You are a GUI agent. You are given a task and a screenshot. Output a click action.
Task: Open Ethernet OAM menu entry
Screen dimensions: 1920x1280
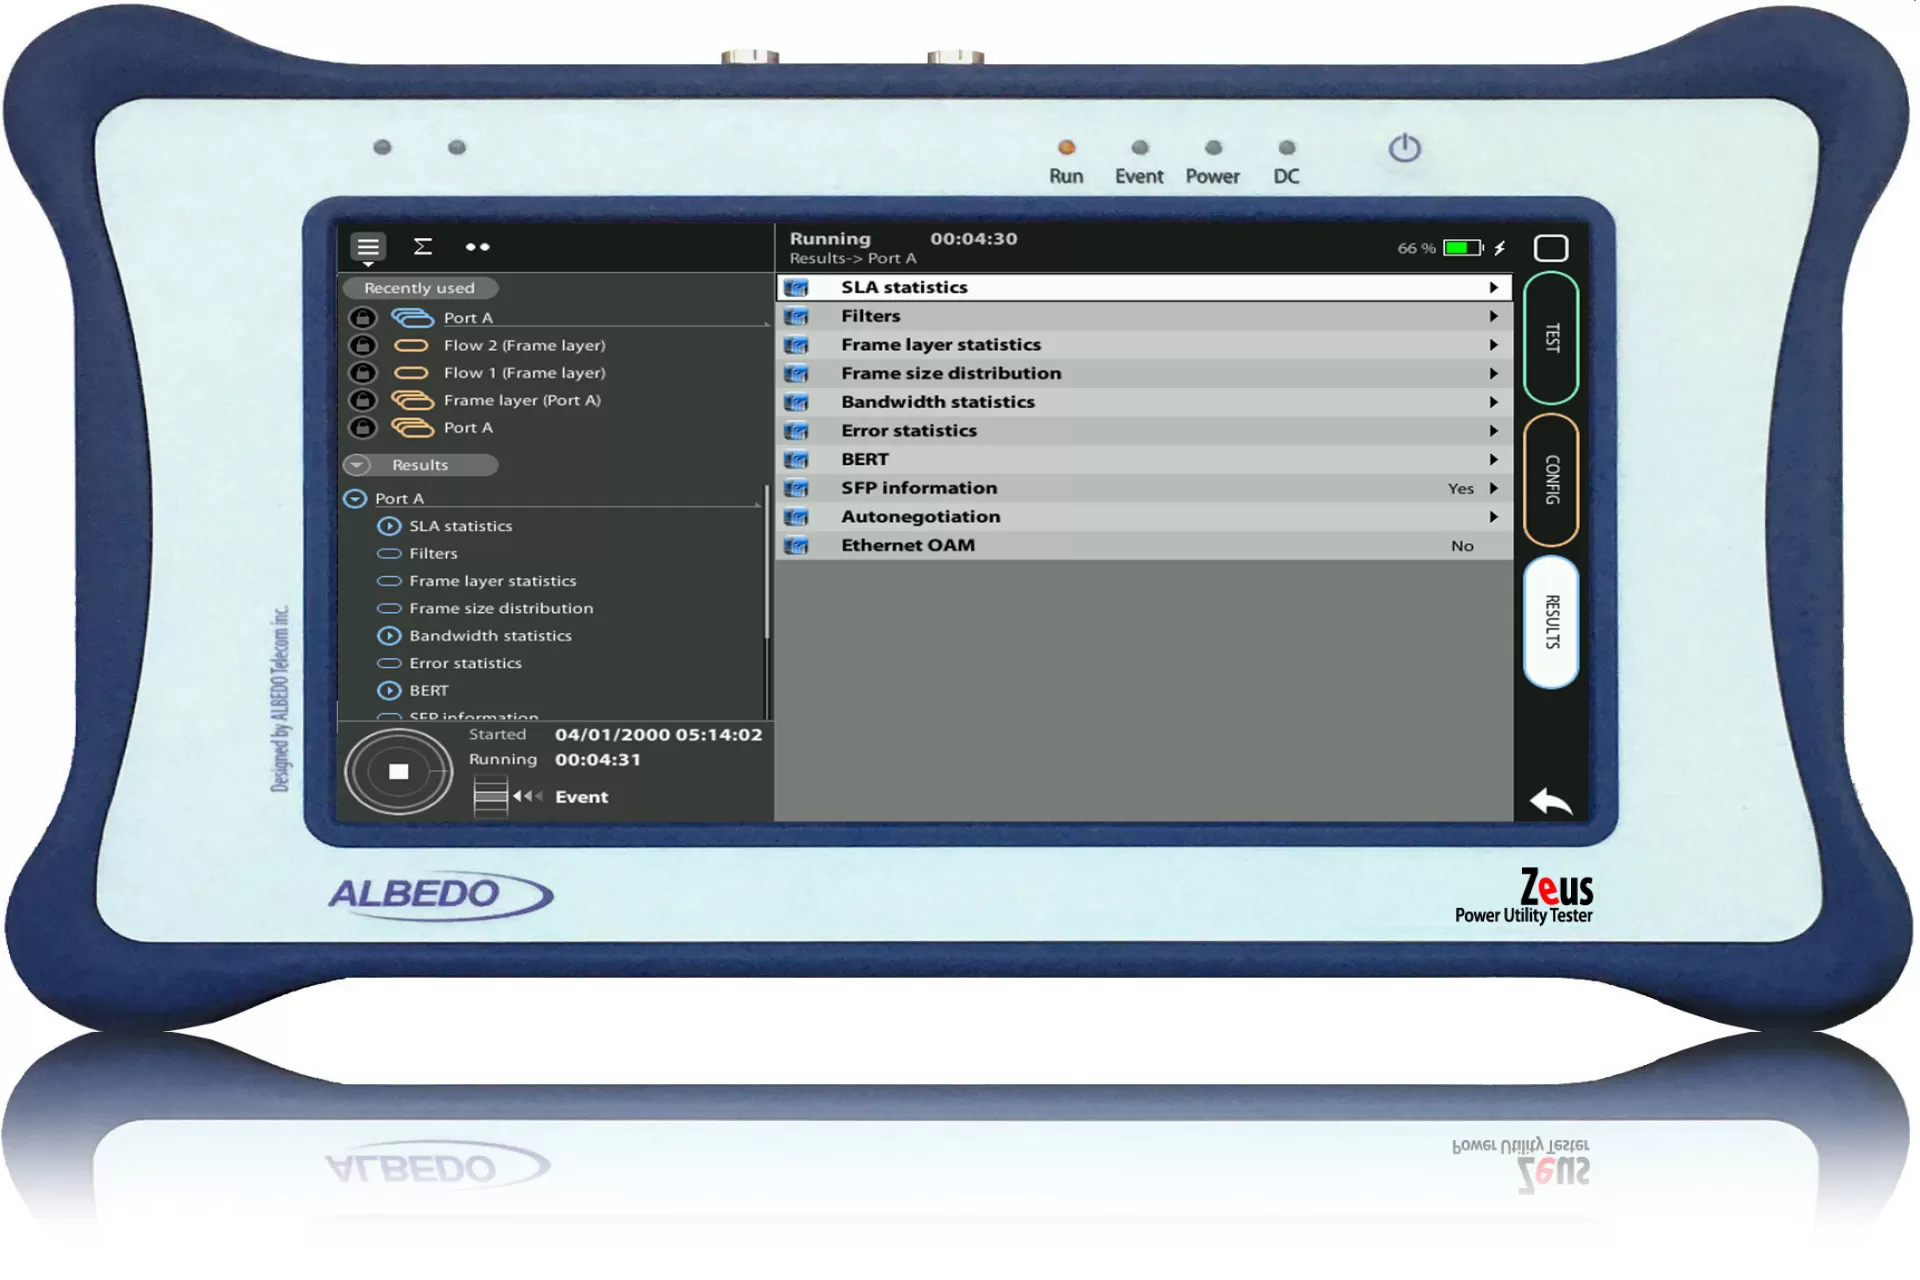click(1144, 546)
